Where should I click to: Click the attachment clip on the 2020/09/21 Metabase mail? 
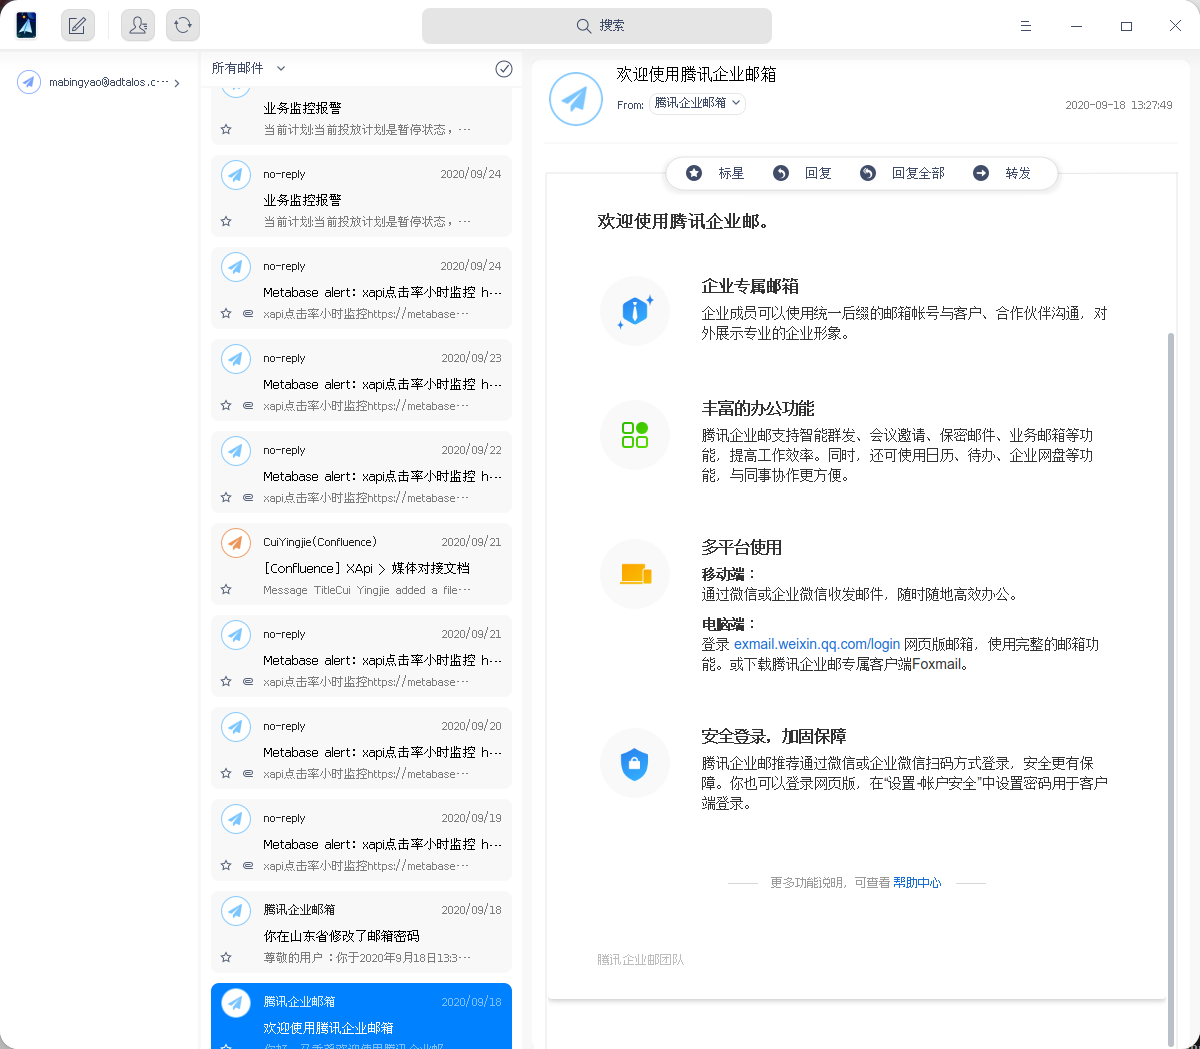tap(248, 681)
